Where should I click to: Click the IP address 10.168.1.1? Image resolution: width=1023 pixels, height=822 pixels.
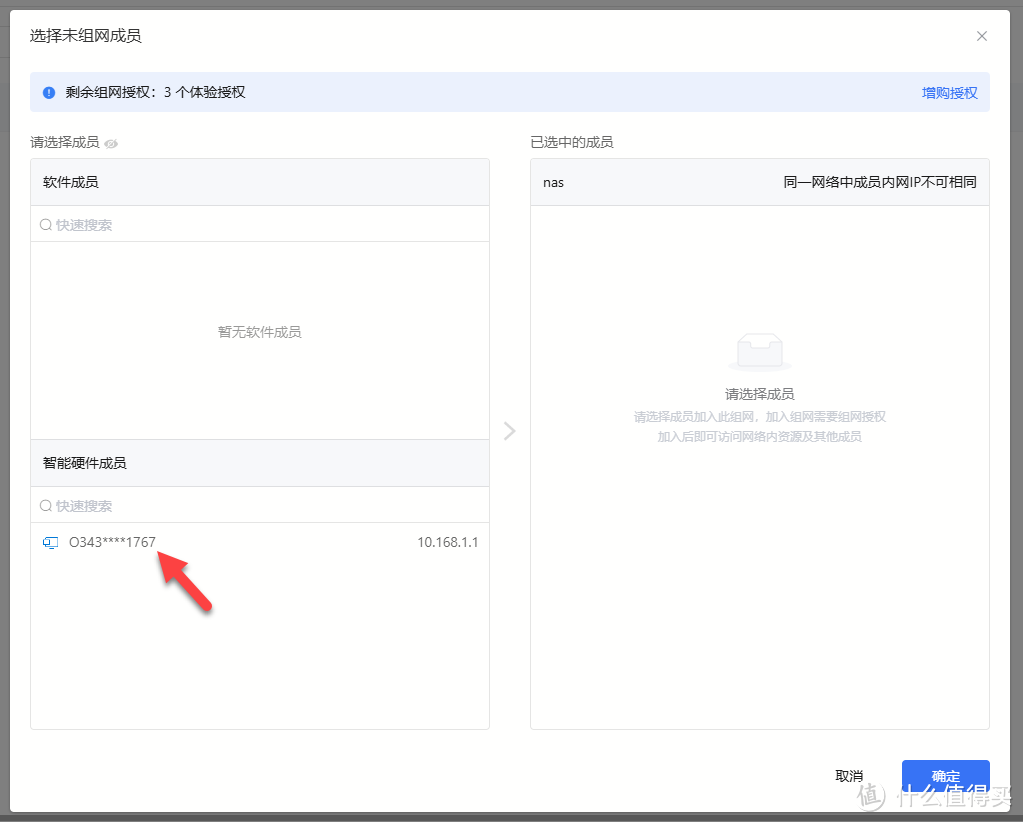coord(447,543)
